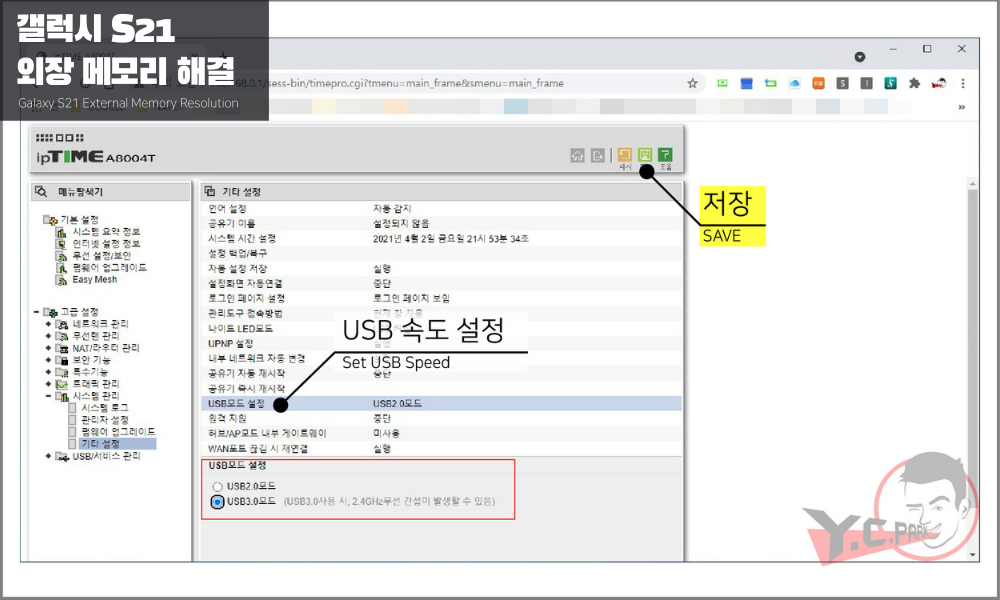The width and height of the screenshot is (1000, 600).
Task: Click the green screen-capture extension icon
Action: coord(723,83)
